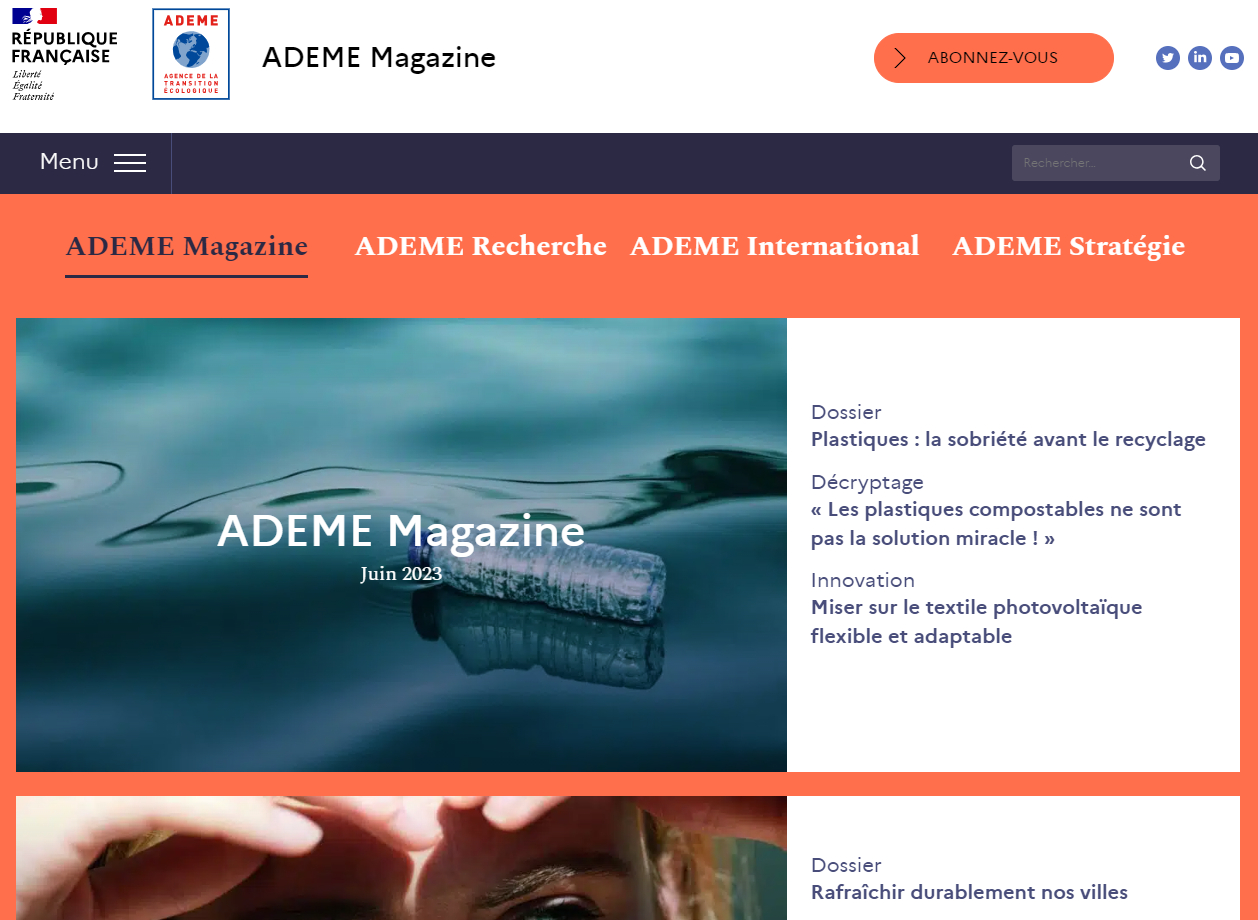Click the ABONNEZ-VOUS subscribe button
1258x920 pixels.
(x=994, y=58)
